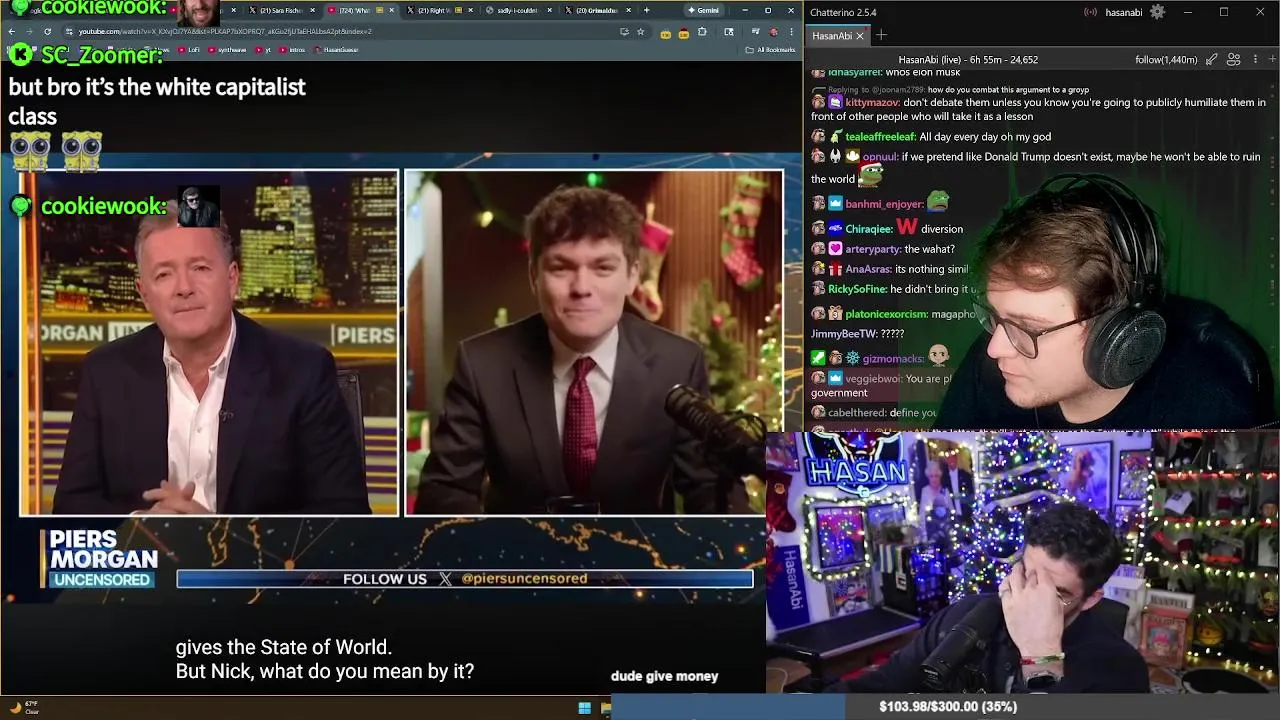
Task: Click the pepe emote after banhmi_enjoyer
Action: [x=937, y=202]
